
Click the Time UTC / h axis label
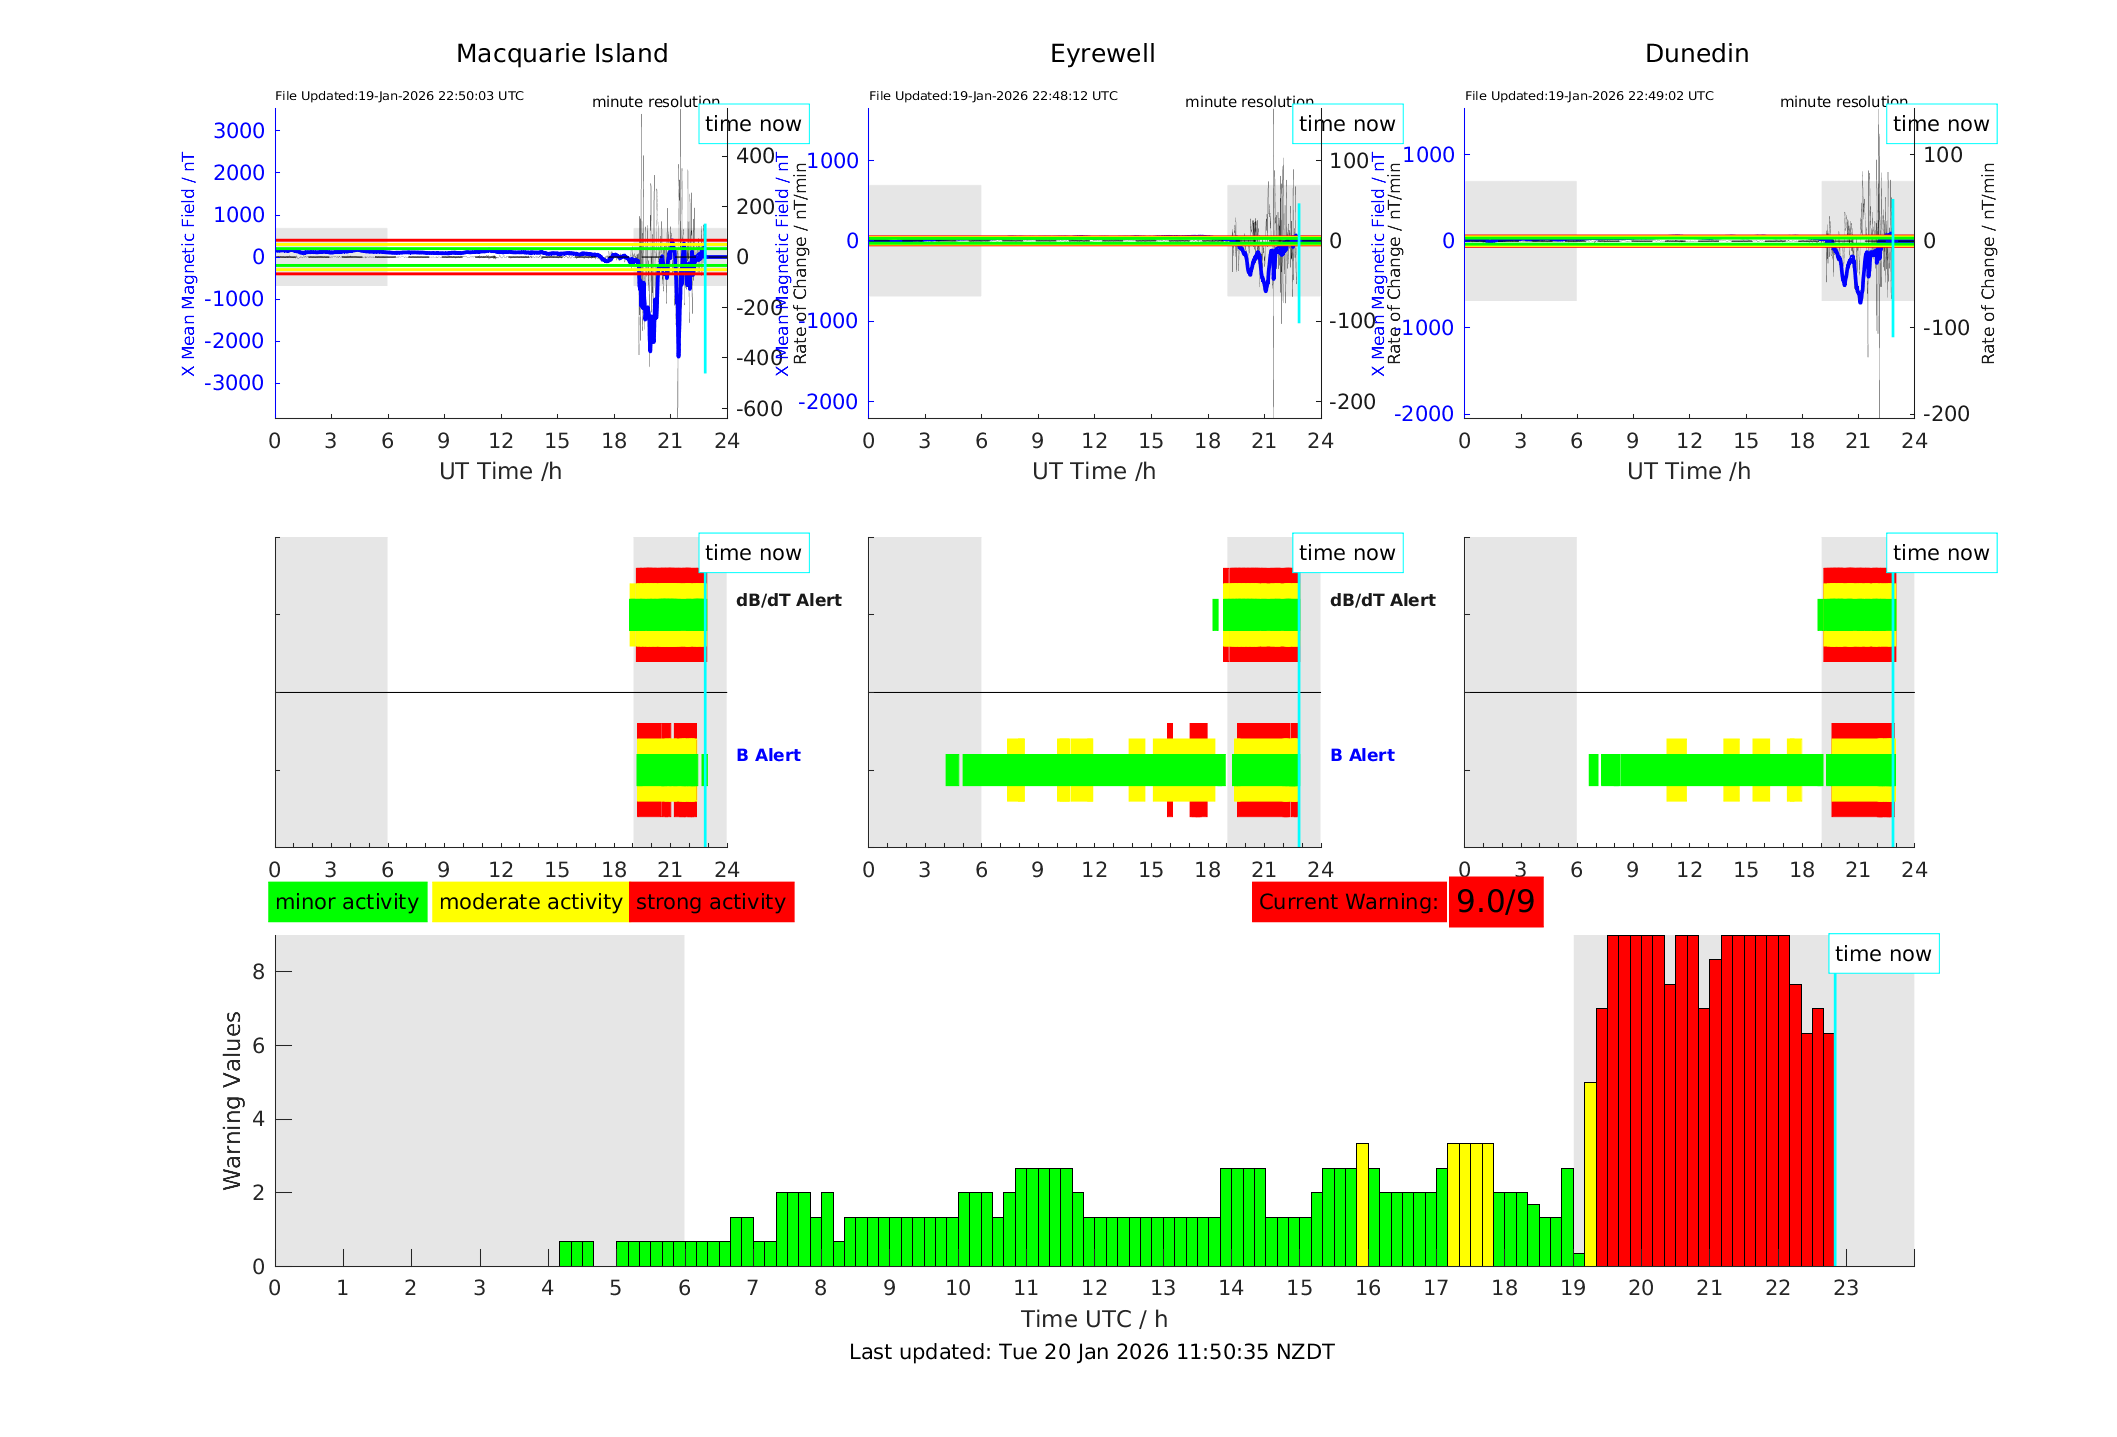[1093, 1319]
